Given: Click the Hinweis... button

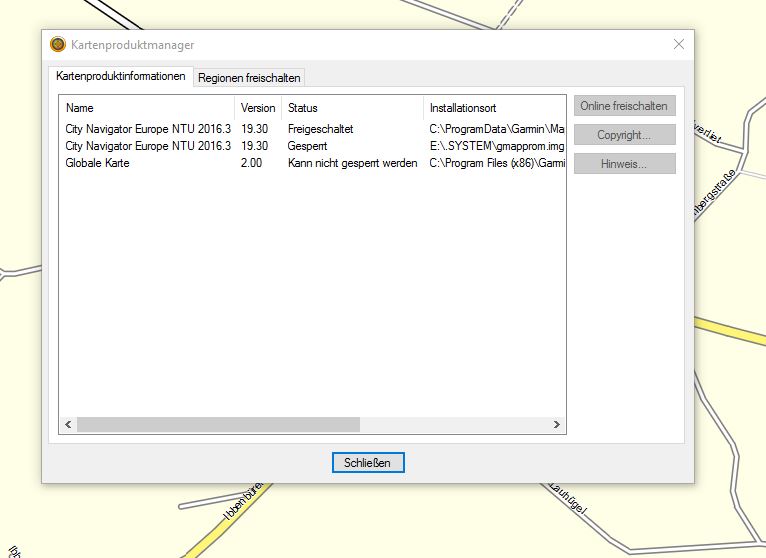Looking at the screenshot, I should 624,164.
